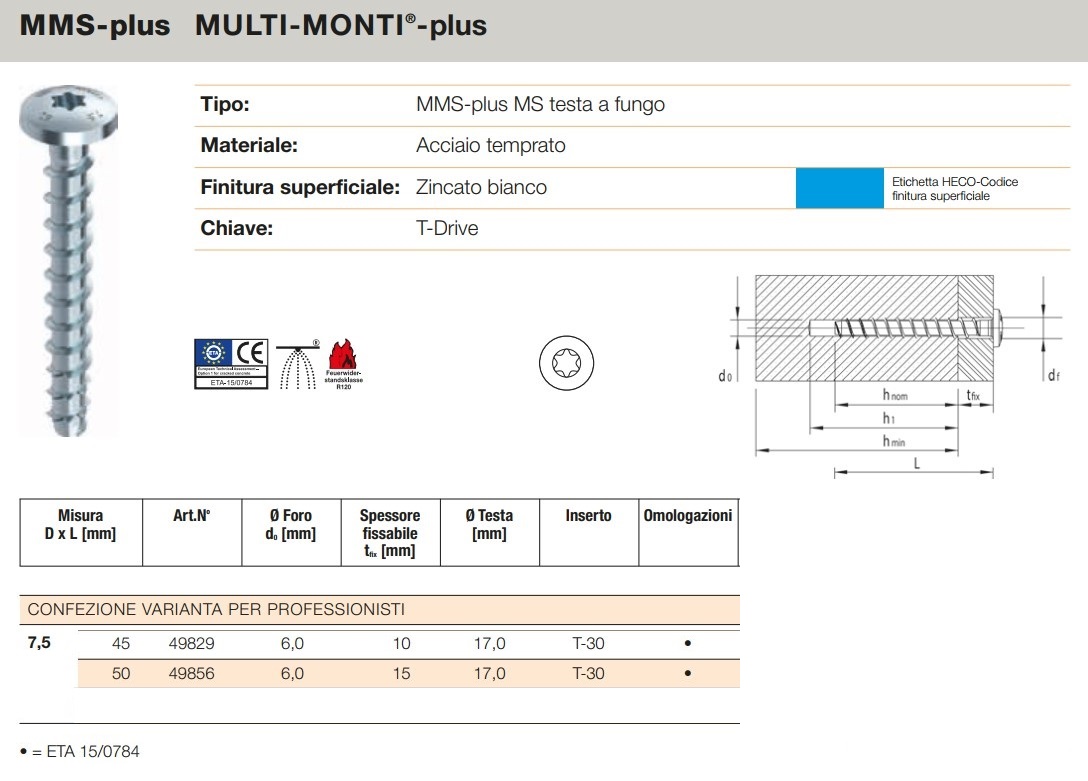Click the Ø Testa column header

(490, 533)
